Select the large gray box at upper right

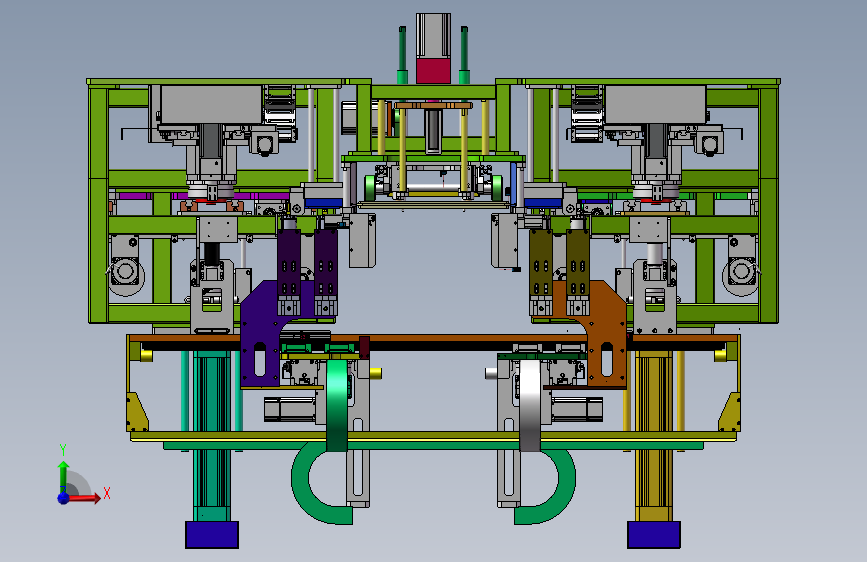pos(655,105)
